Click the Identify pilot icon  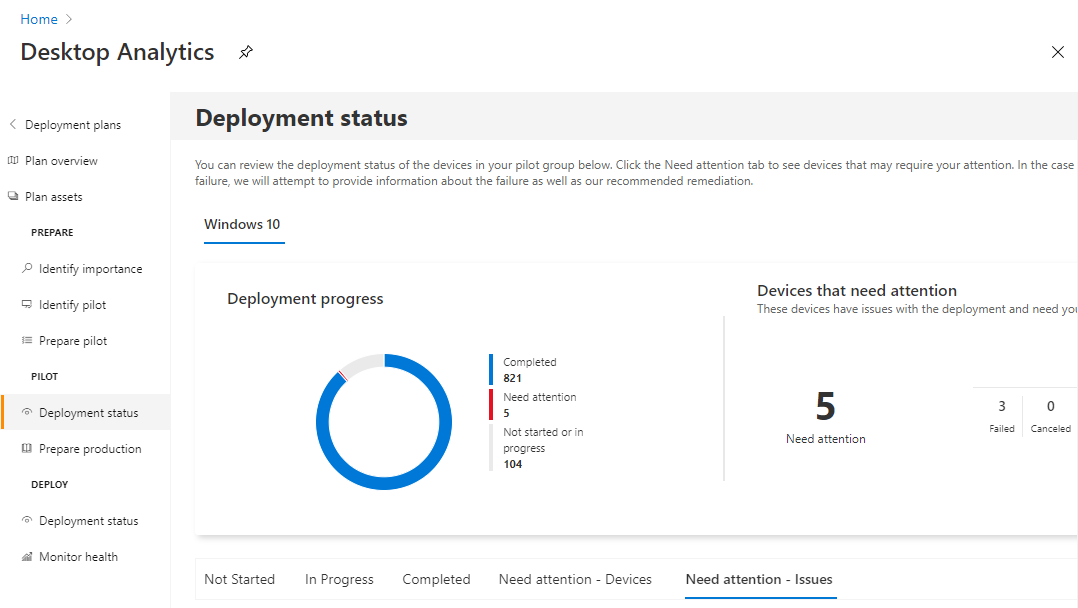click(27, 304)
